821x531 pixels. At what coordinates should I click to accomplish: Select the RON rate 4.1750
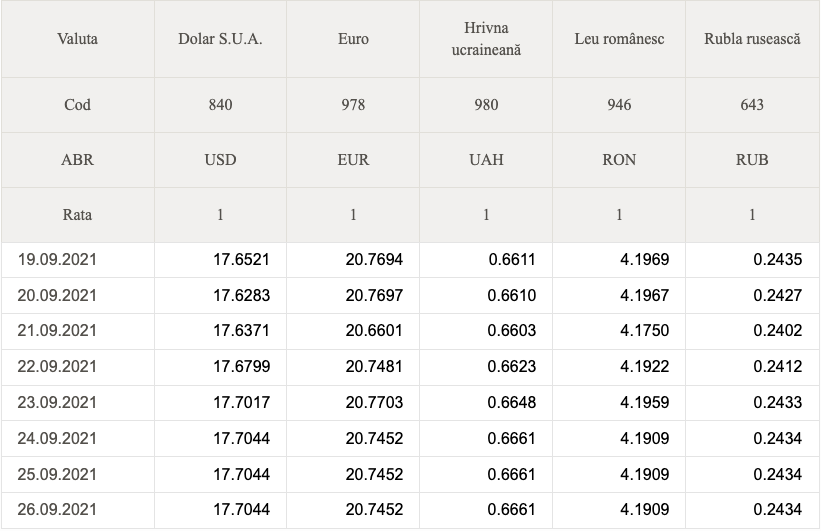coord(645,331)
